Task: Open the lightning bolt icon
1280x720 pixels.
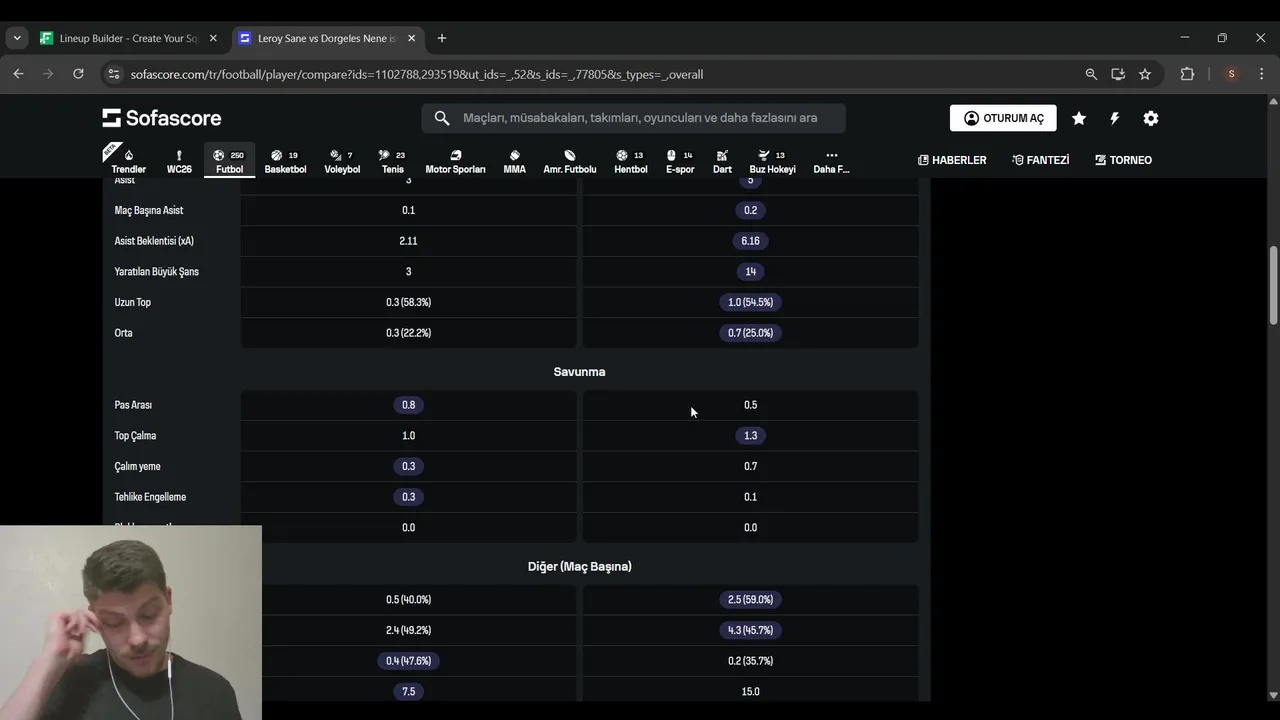Action: pos(1114,118)
